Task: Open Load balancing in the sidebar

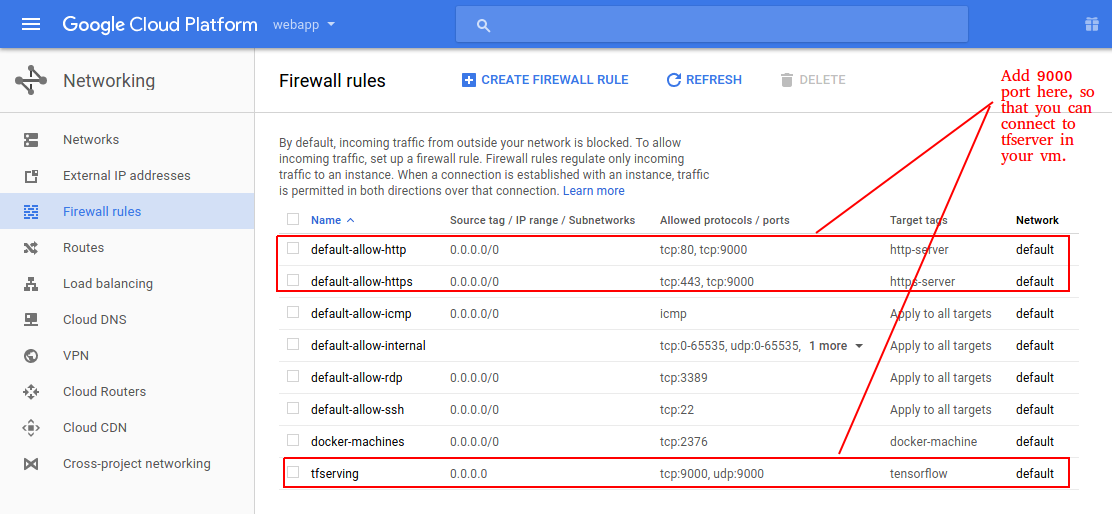Action: 108,284
